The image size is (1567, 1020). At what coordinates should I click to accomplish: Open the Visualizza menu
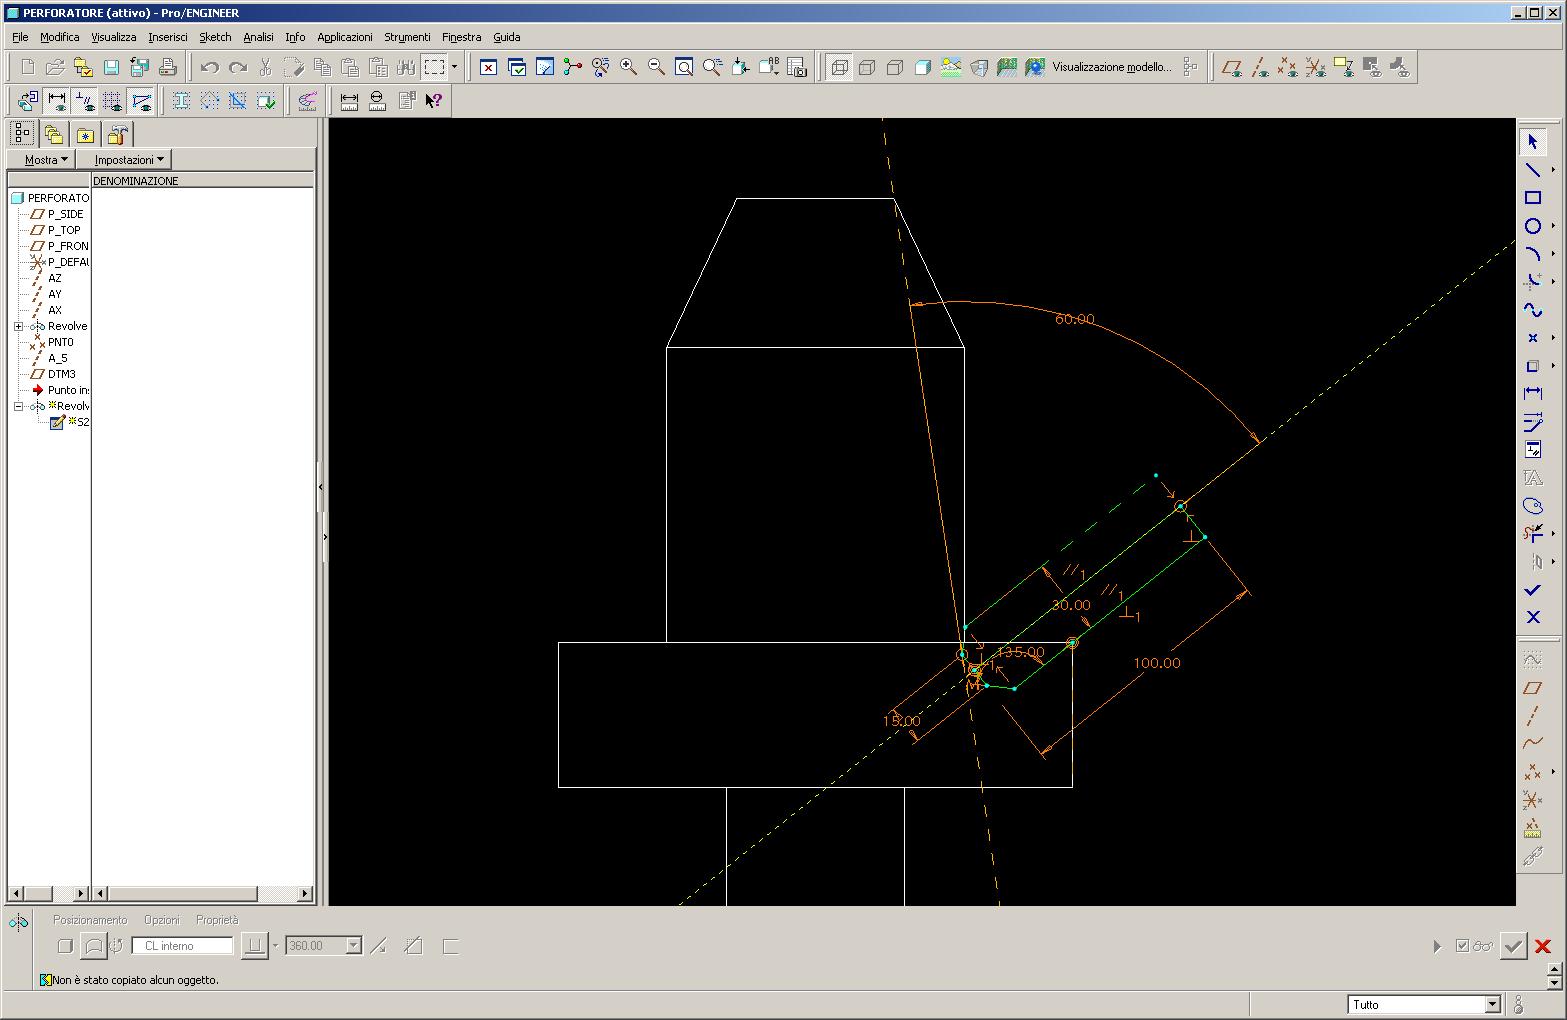tap(113, 37)
